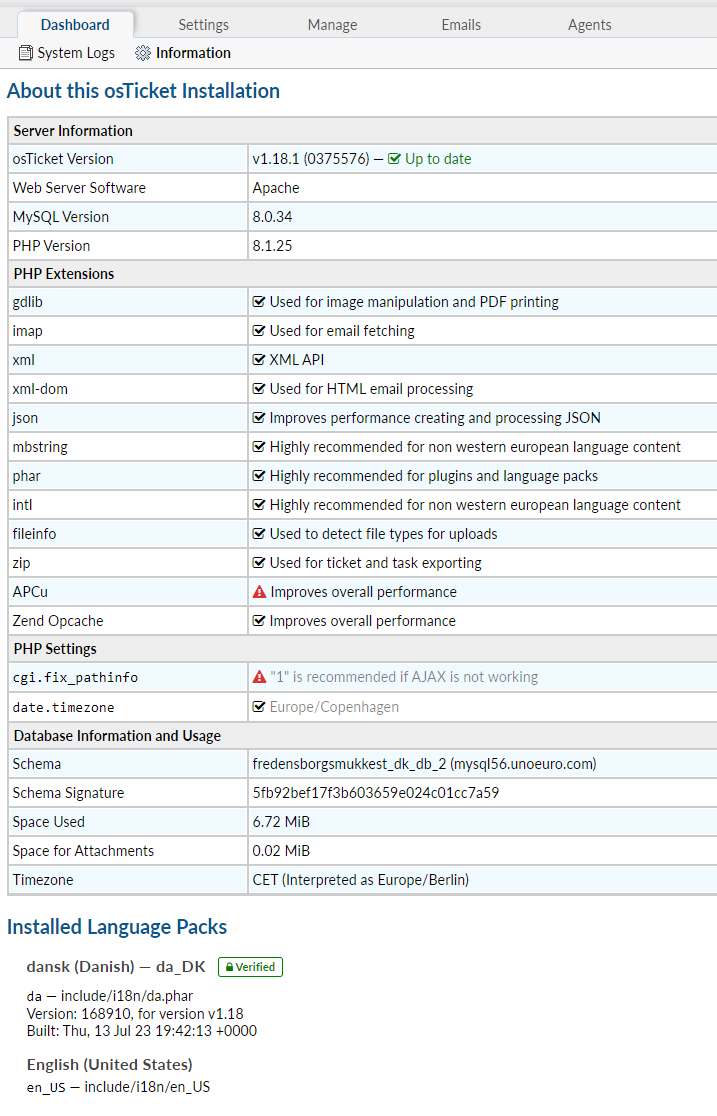This screenshot has width=717, height=1116.
Task: Click the Europe/Copenhagen timezone value
Action: tap(334, 707)
